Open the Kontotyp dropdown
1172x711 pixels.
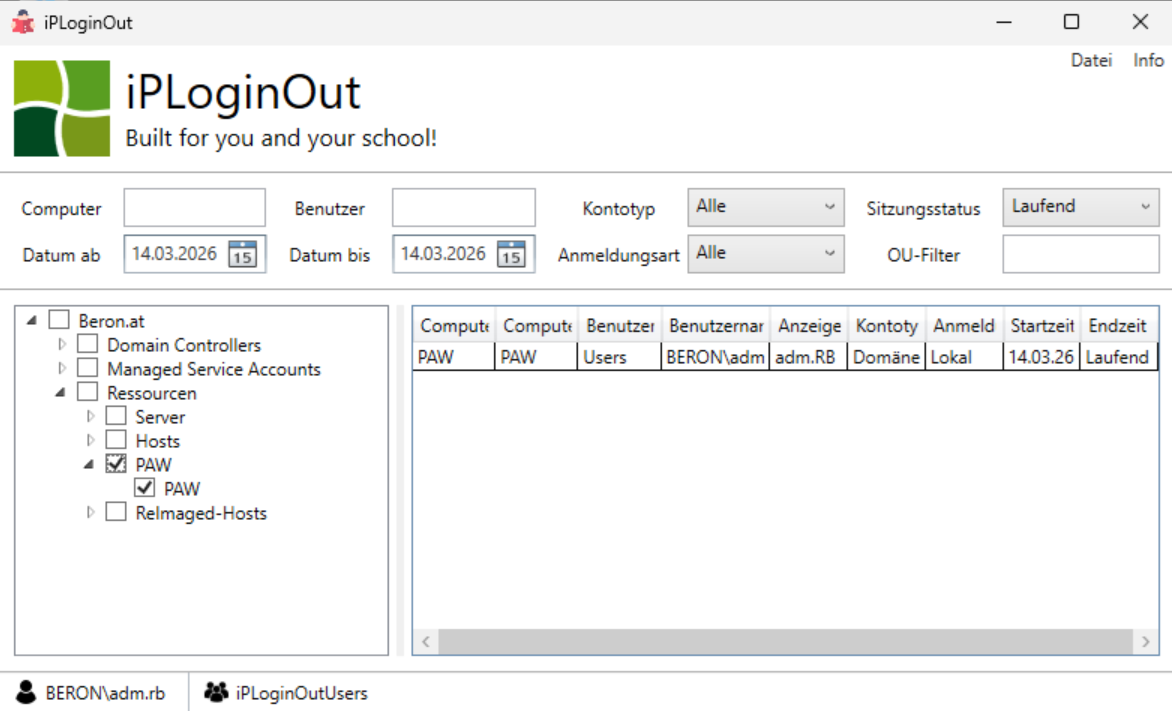click(766, 207)
